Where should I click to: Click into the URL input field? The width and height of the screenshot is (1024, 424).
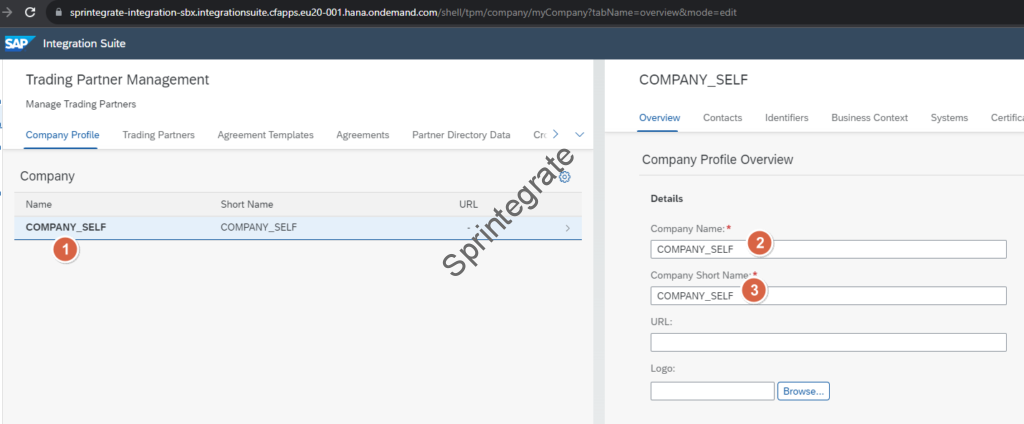(x=827, y=343)
